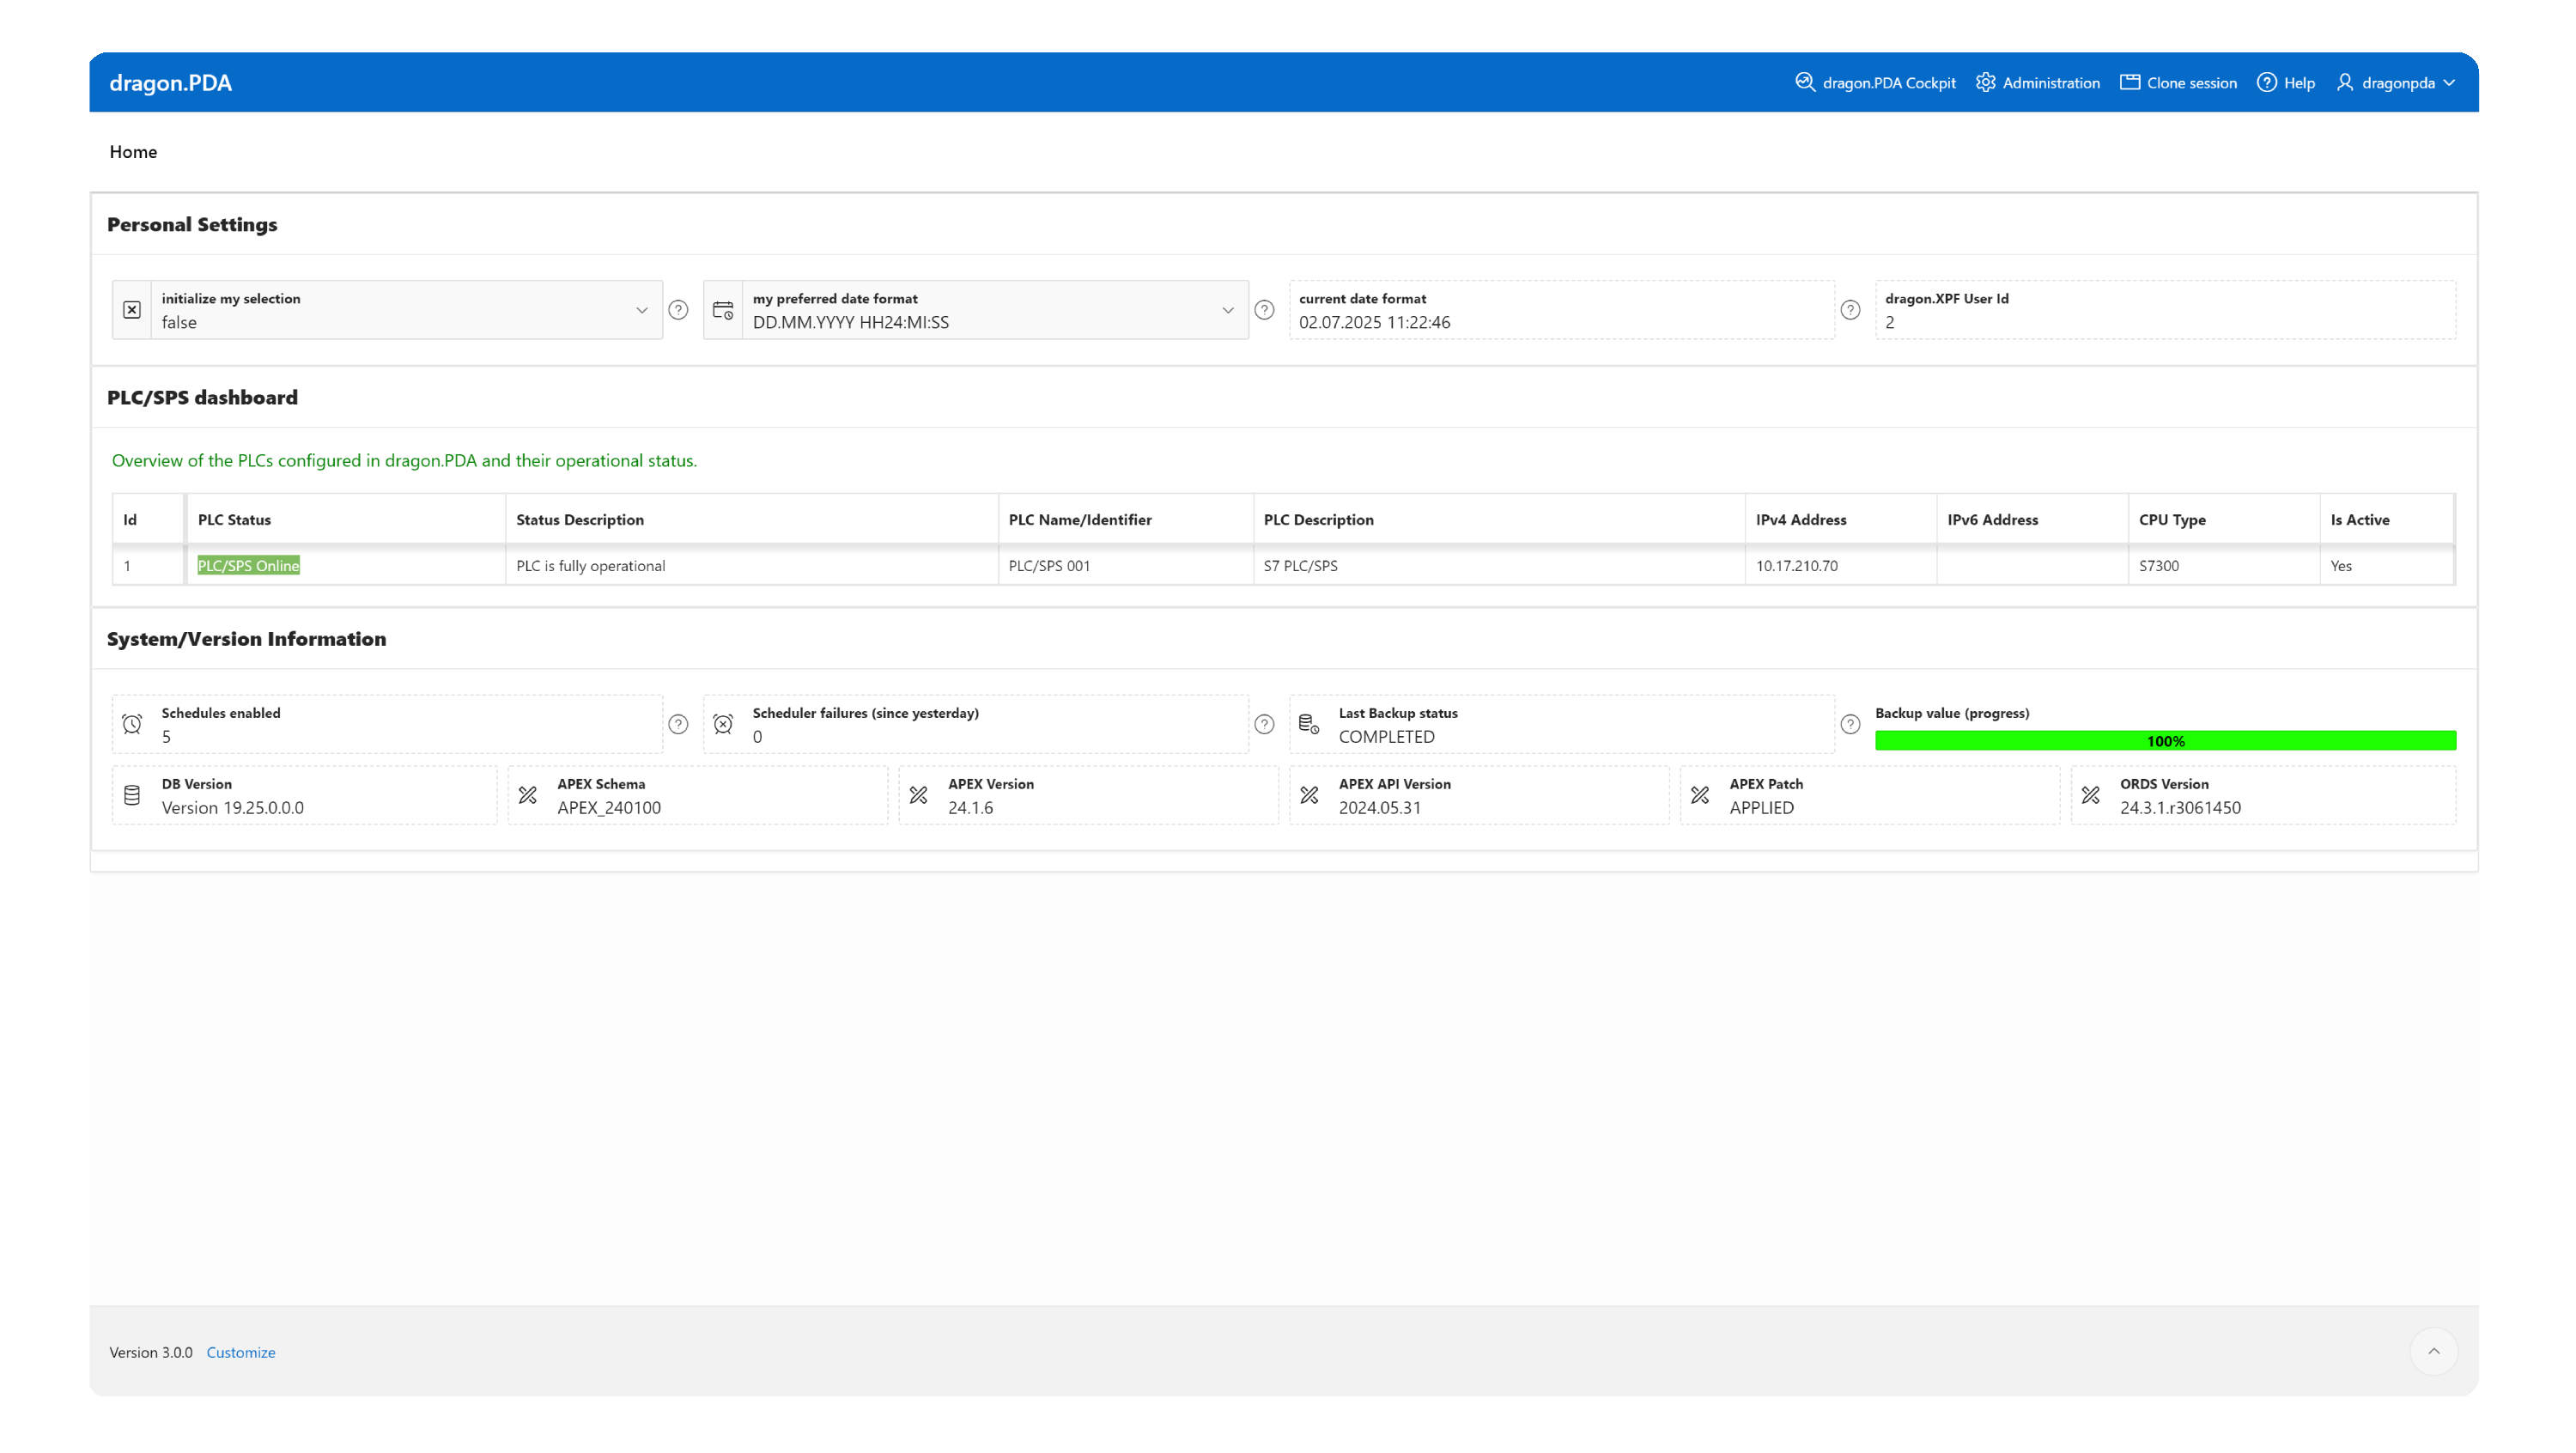Click help icon next to Schedules enabled
This screenshot has height=1453, width=2576.
coord(678,724)
